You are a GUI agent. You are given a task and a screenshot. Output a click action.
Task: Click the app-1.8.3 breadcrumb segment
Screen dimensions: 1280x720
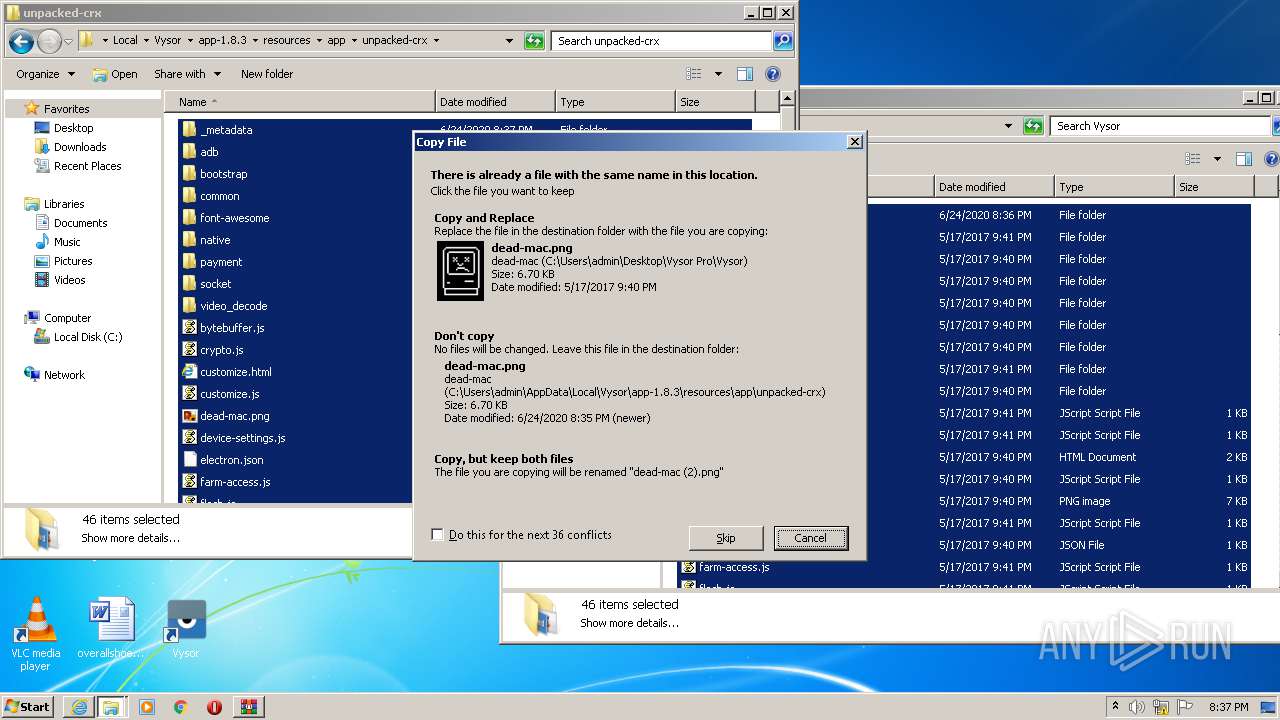pyautogui.click(x=222, y=41)
